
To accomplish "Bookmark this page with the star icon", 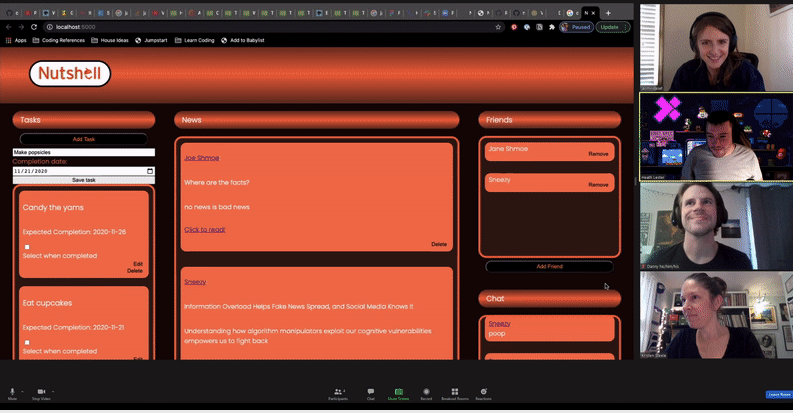I will click(x=498, y=27).
